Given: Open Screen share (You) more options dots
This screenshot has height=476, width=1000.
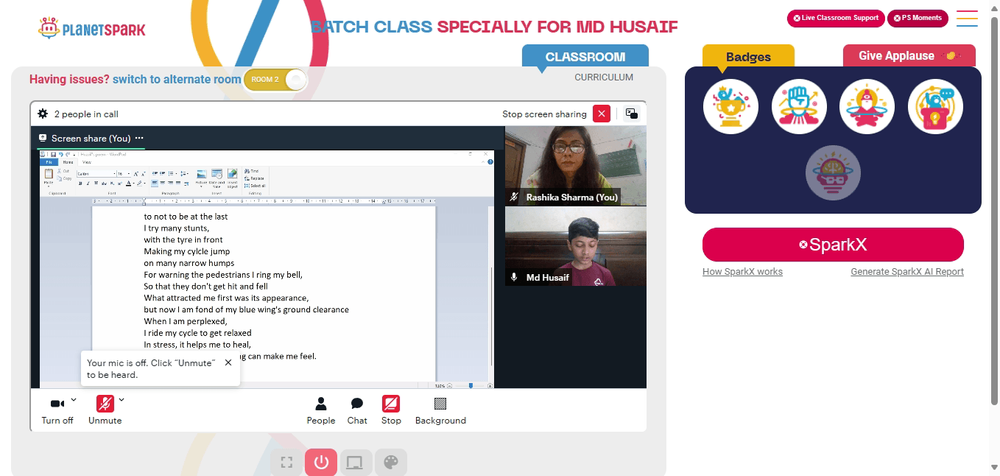Looking at the screenshot, I should click(140, 138).
